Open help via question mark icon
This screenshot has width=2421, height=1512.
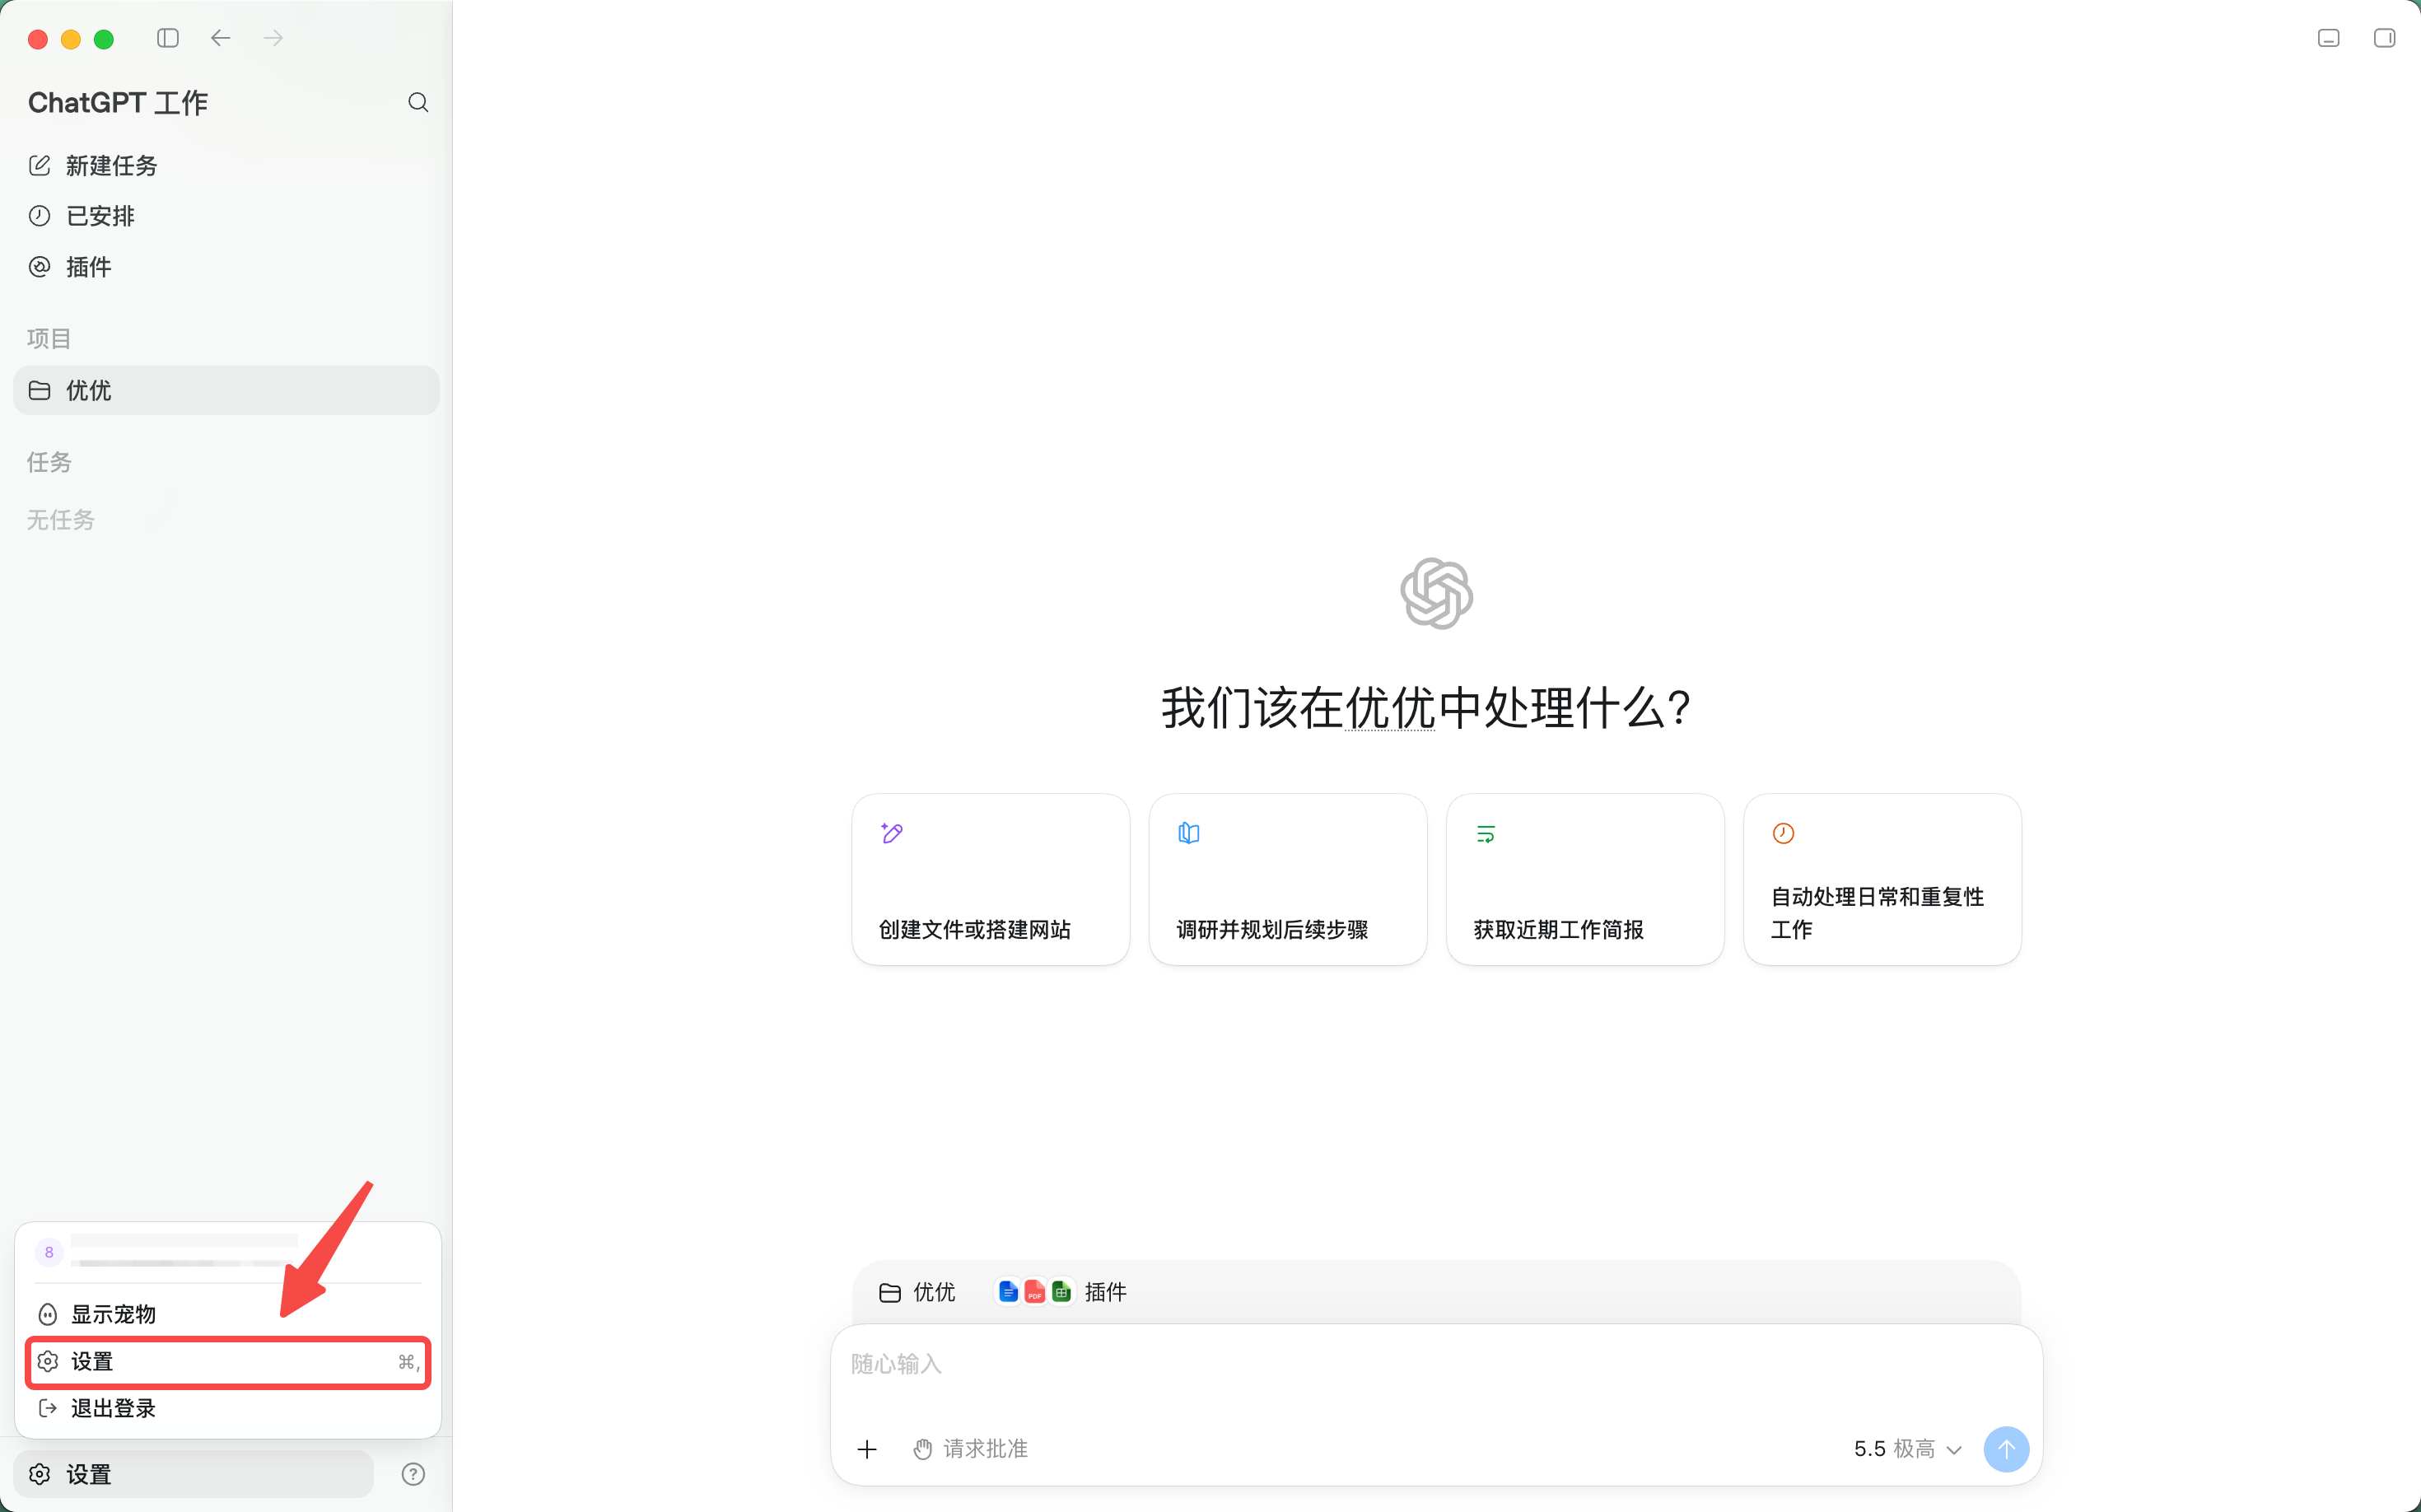point(413,1475)
